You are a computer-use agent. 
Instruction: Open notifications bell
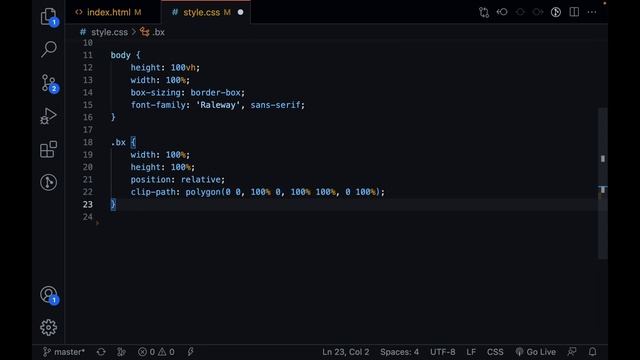(x=593, y=352)
